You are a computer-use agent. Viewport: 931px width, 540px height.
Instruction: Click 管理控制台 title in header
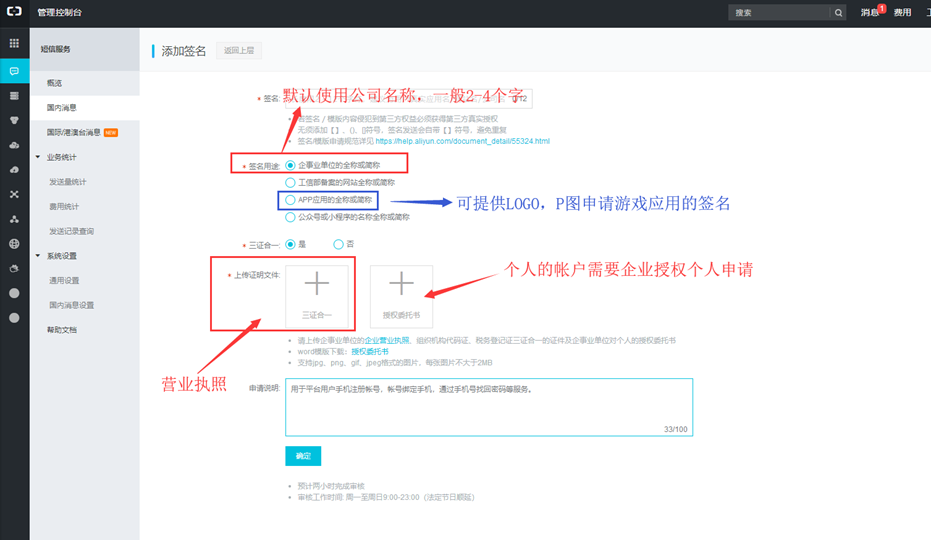pyautogui.click(x=59, y=12)
